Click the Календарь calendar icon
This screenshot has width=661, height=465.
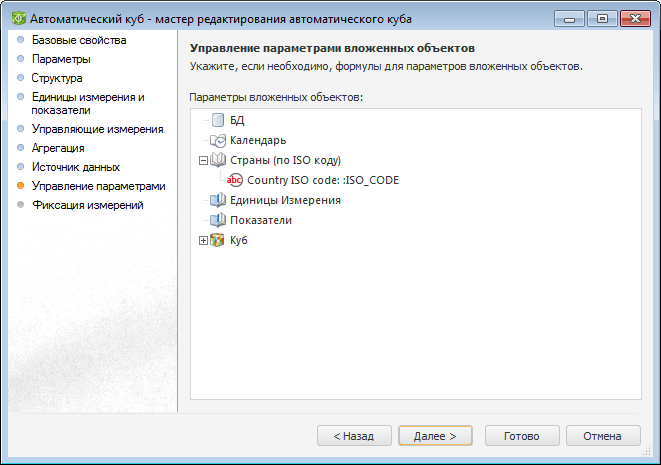[x=219, y=140]
